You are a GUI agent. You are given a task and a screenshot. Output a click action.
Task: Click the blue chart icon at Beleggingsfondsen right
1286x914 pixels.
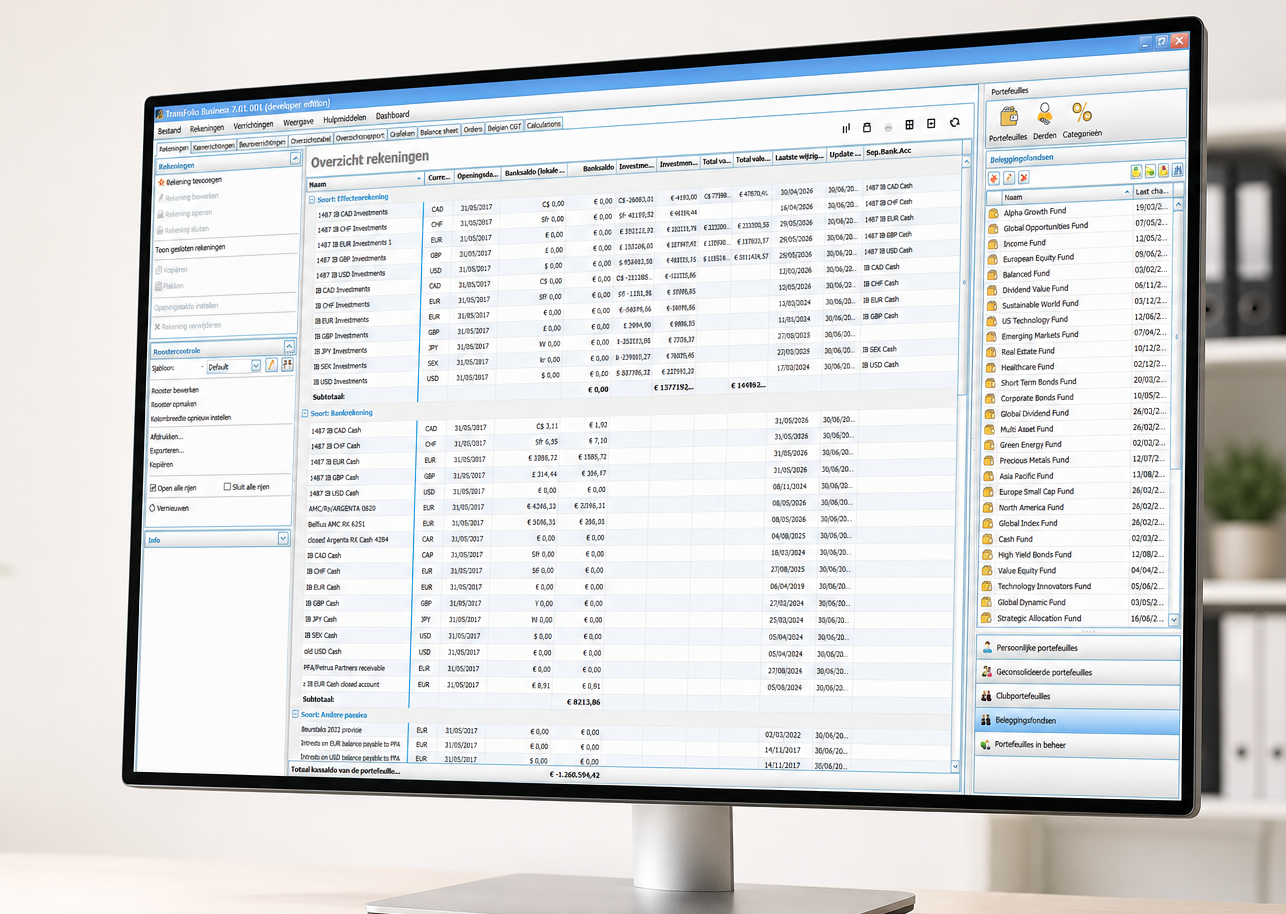point(1177,170)
